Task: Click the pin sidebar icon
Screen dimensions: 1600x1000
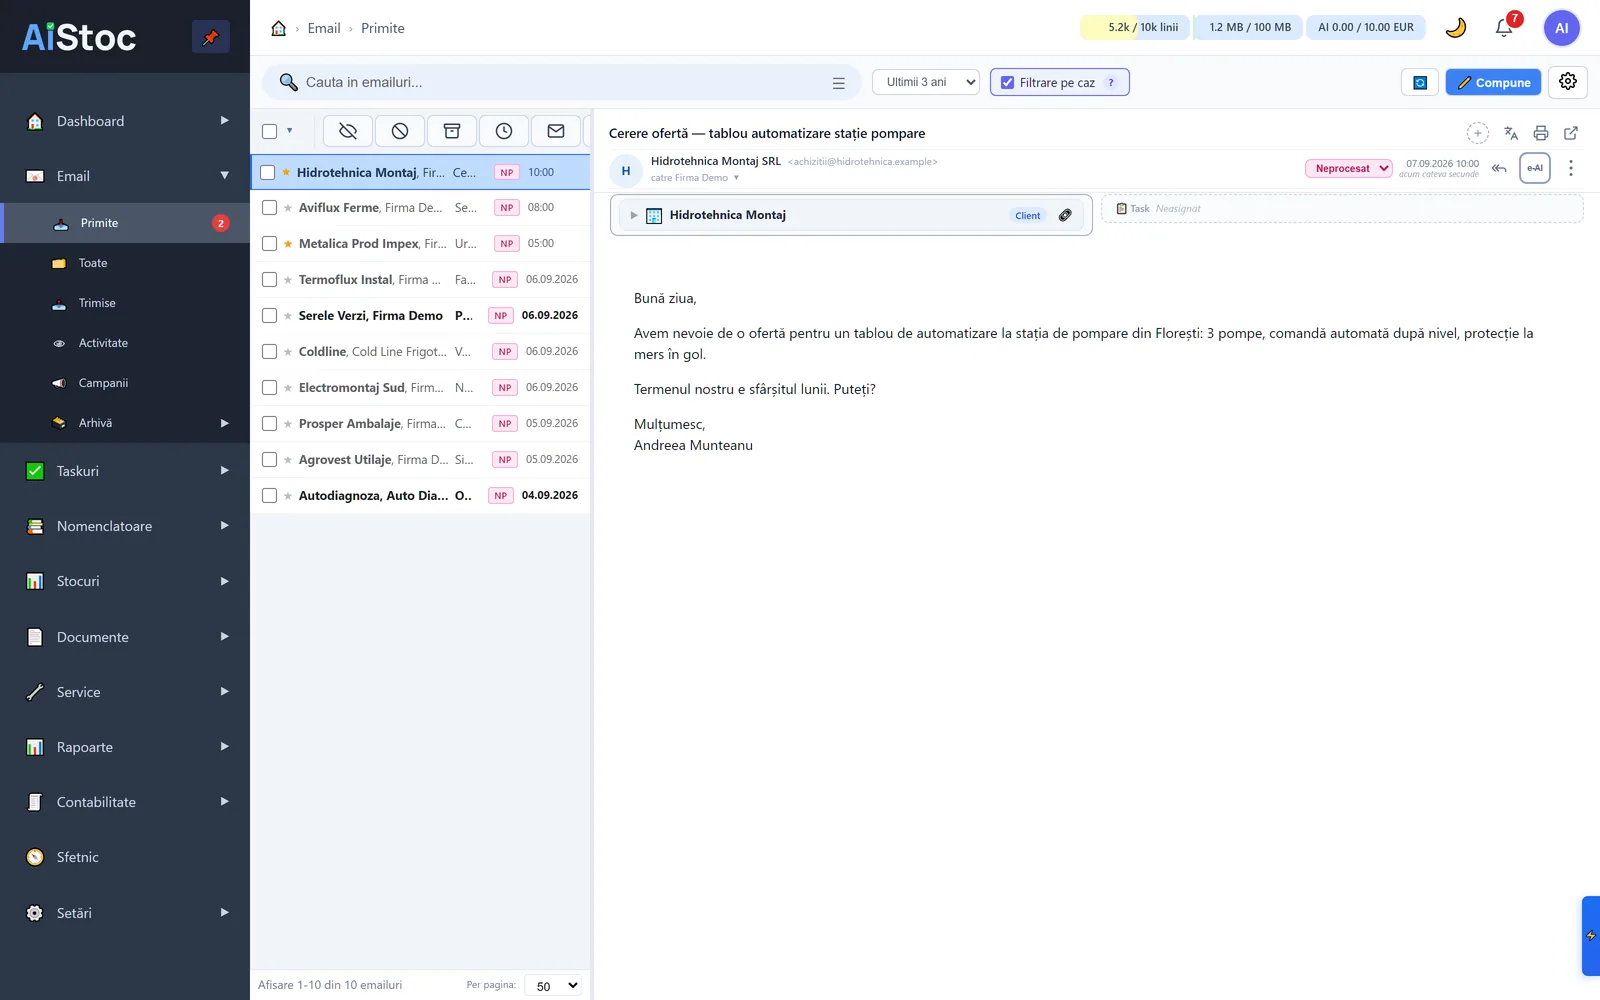Action: point(210,37)
